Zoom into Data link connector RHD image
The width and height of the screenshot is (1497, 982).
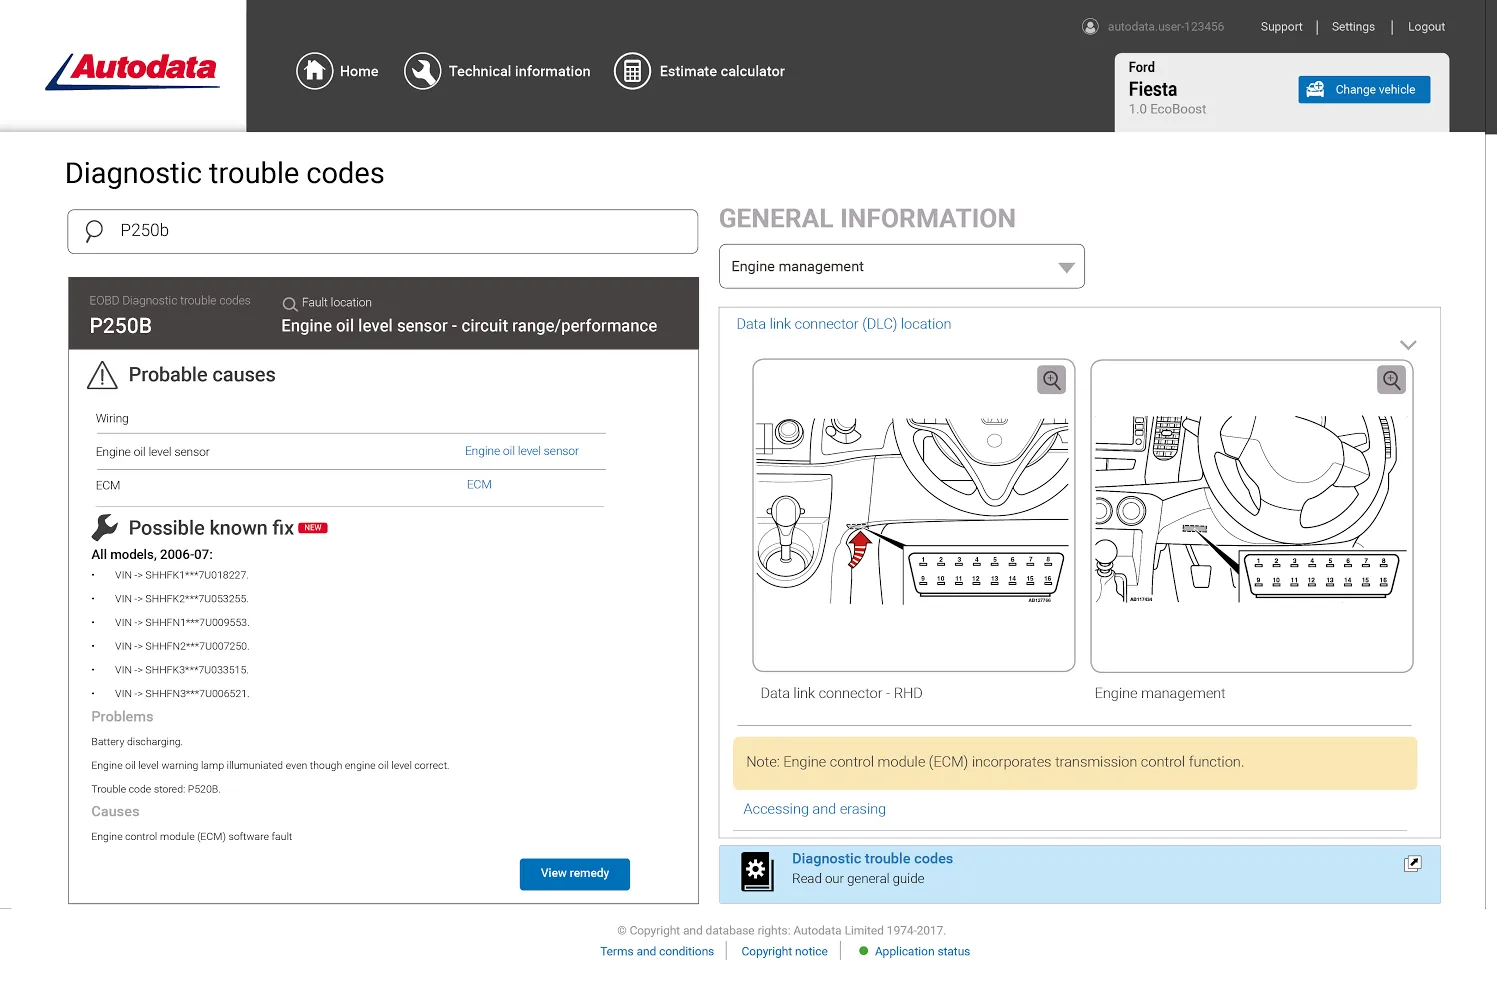[1051, 380]
